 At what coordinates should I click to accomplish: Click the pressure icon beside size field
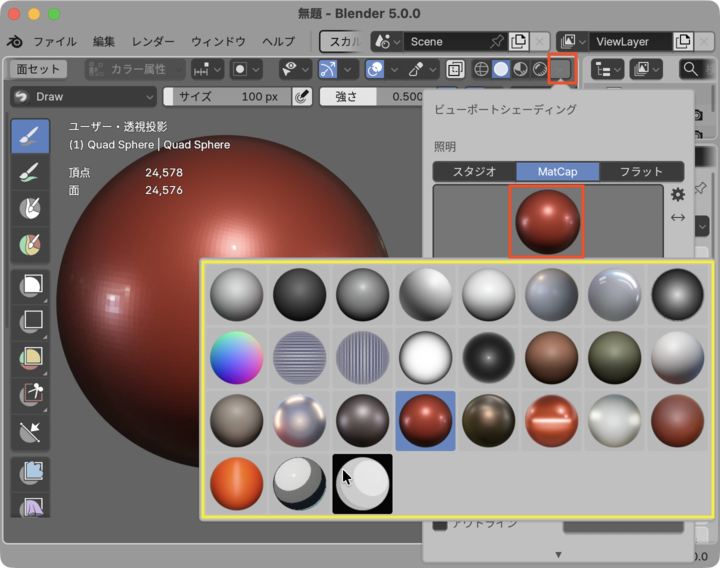pos(301,97)
